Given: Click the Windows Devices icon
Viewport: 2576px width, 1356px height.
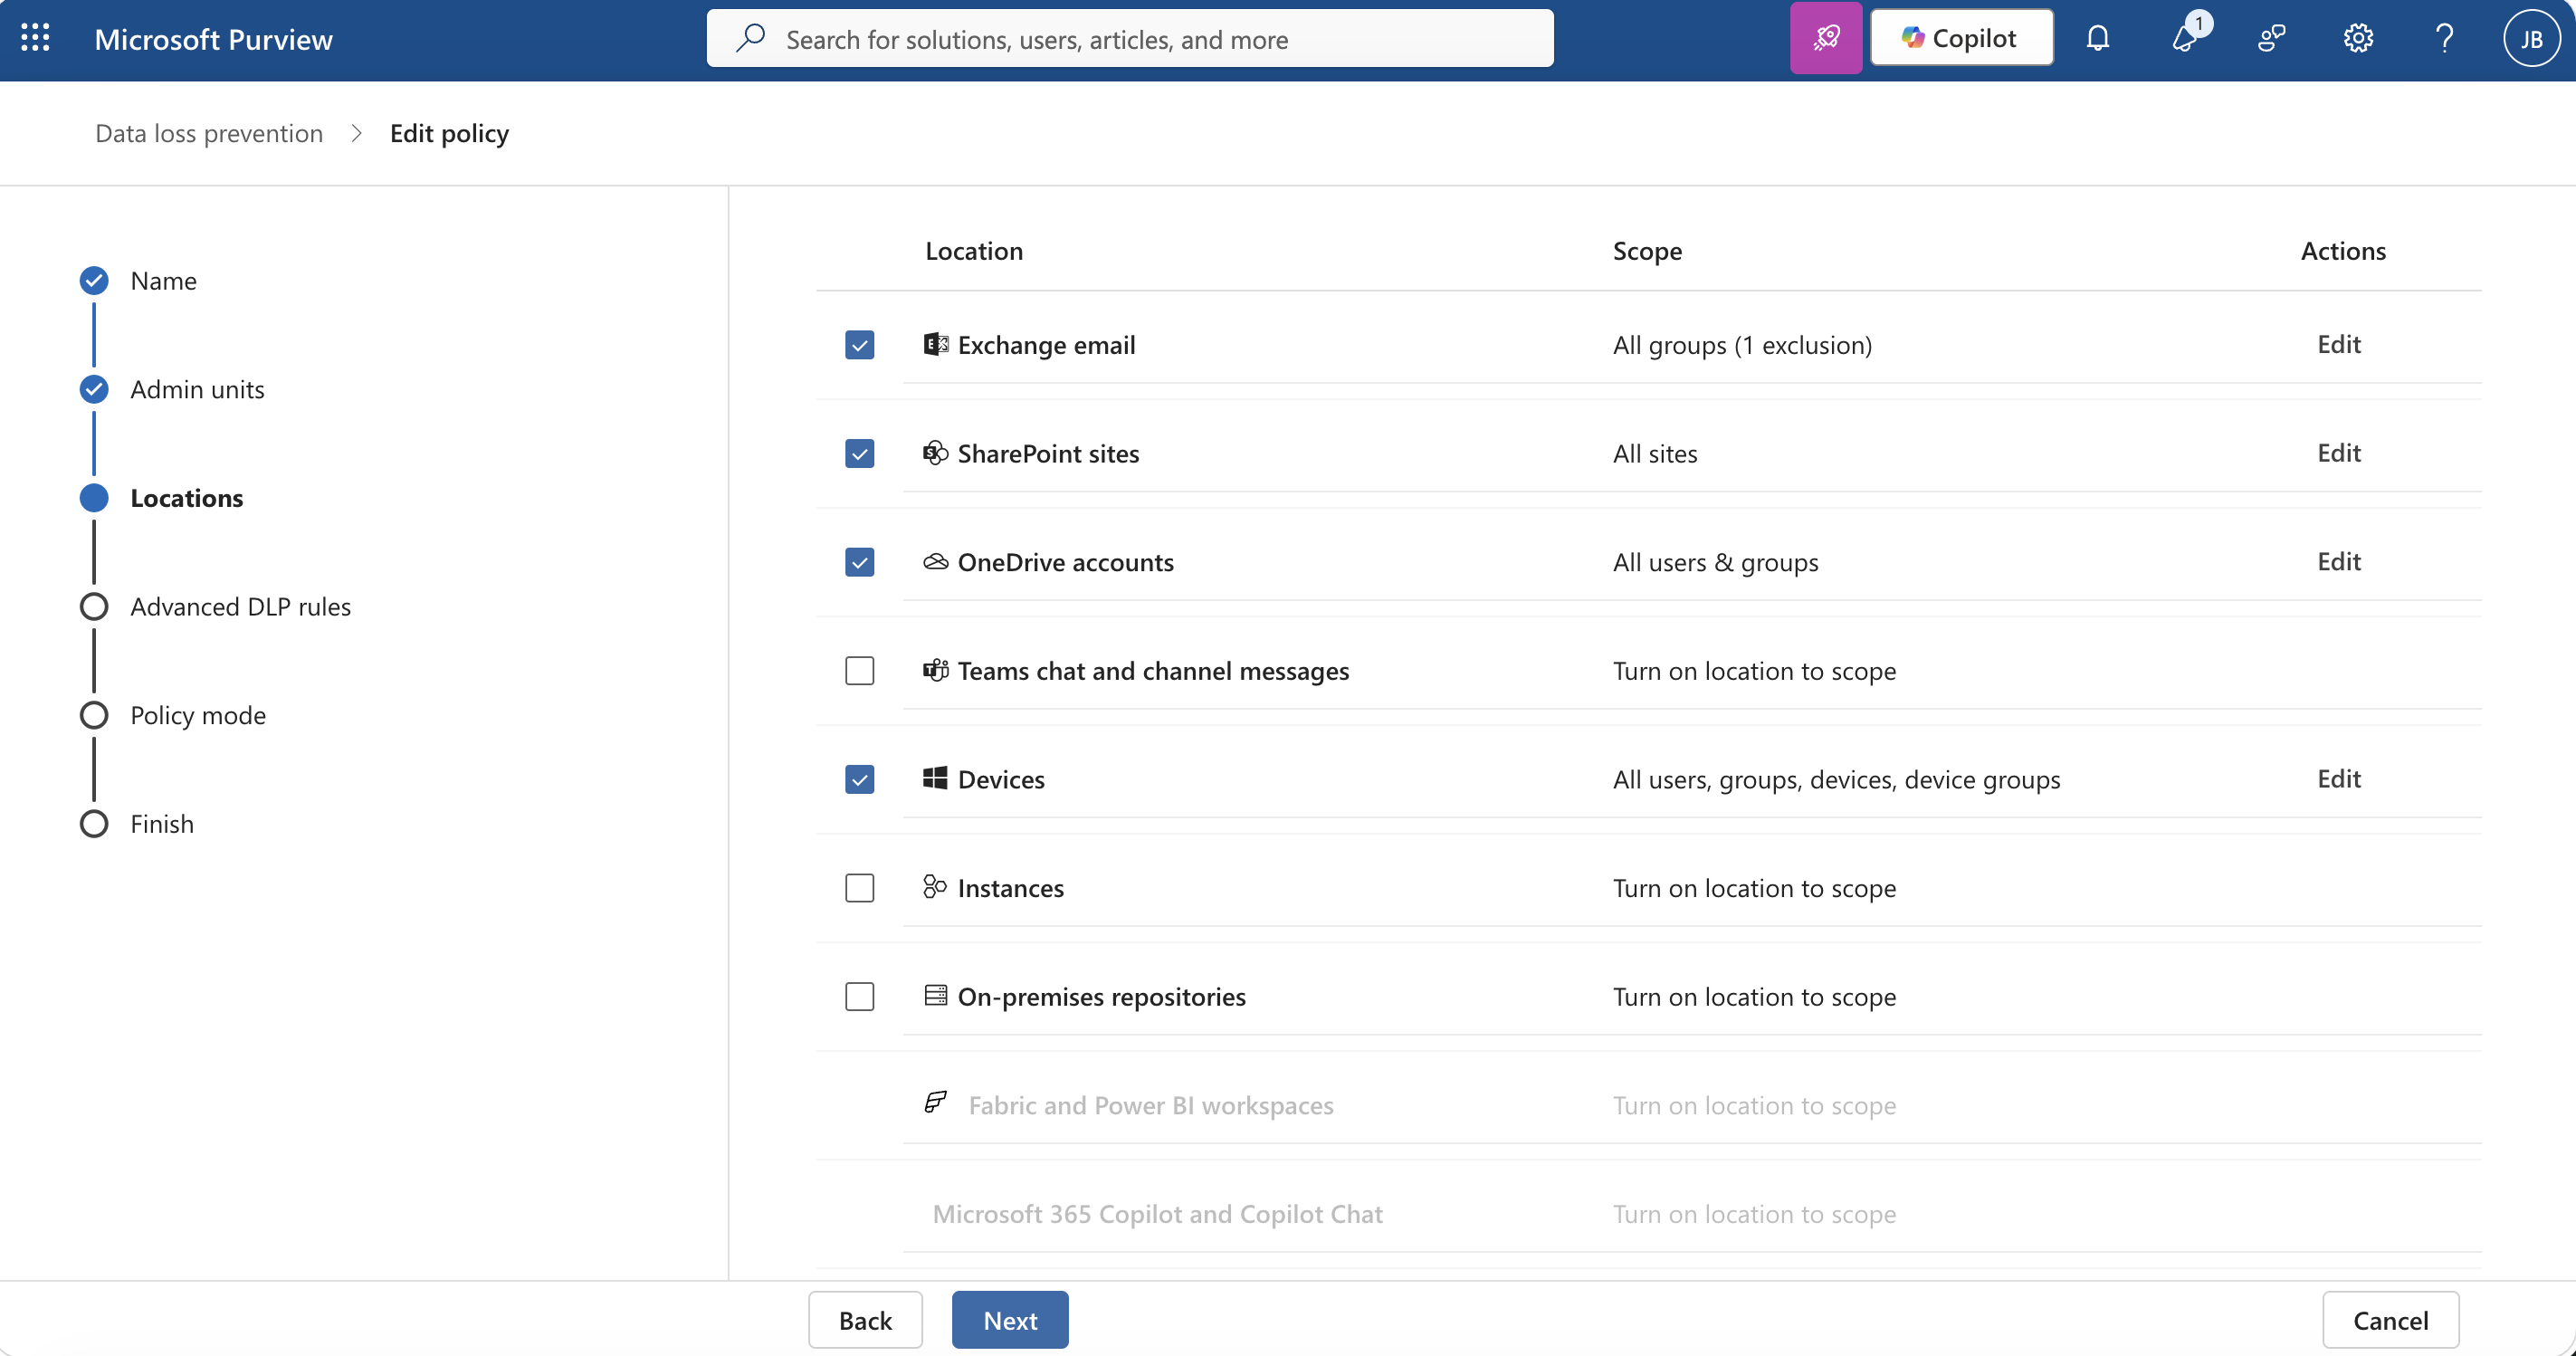Looking at the screenshot, I should click(935, 779).
